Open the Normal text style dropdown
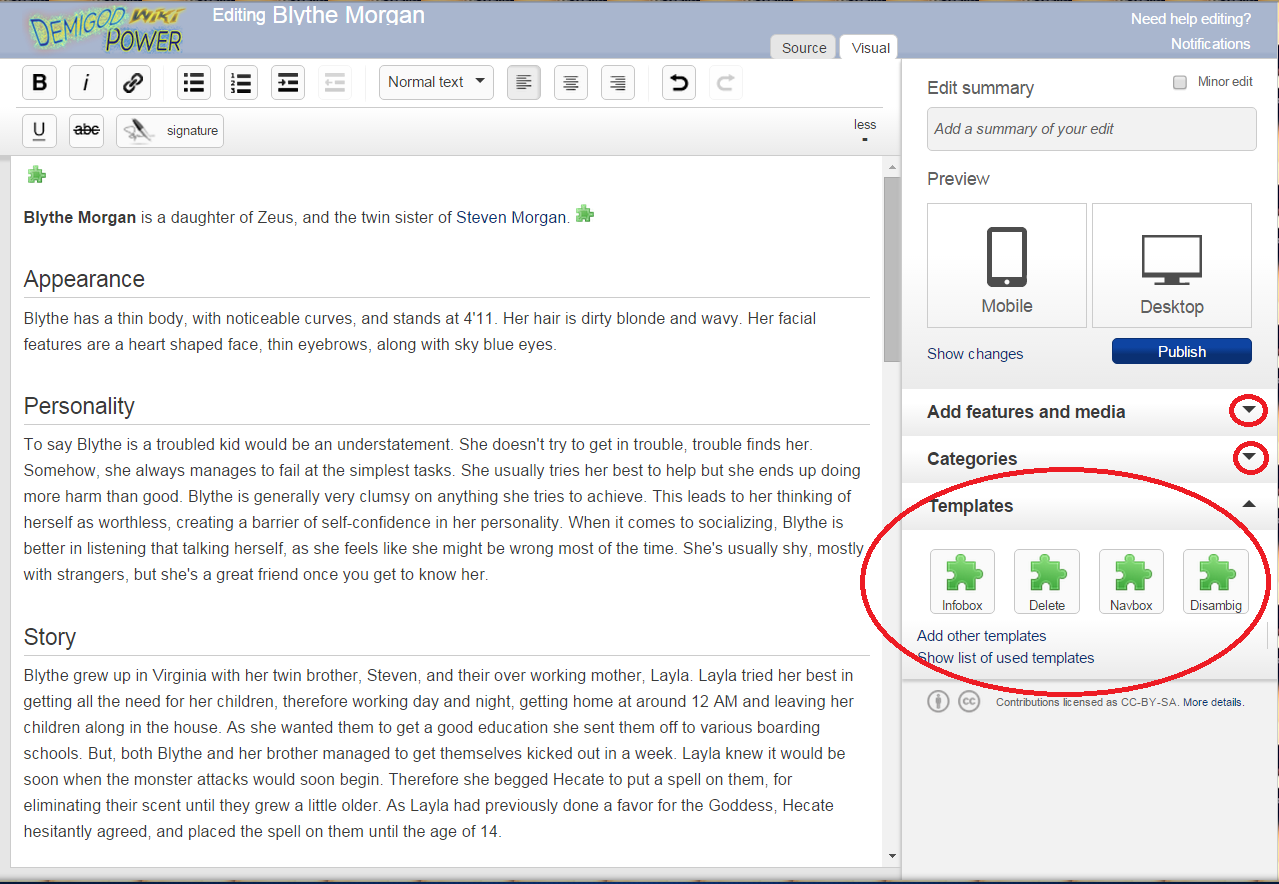The height and width of the screenshot is (884, 1279). [x=436, y=82]
